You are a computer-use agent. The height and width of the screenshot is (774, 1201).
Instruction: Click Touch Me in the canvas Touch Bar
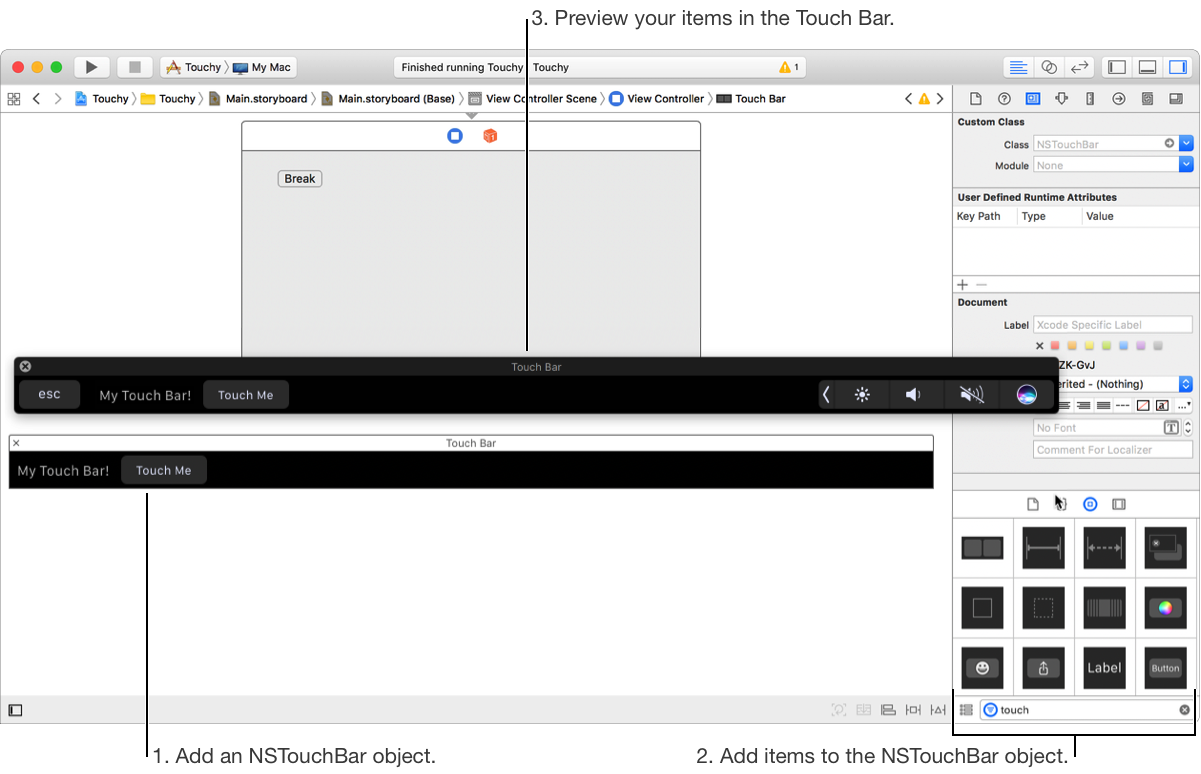point(164,470)
